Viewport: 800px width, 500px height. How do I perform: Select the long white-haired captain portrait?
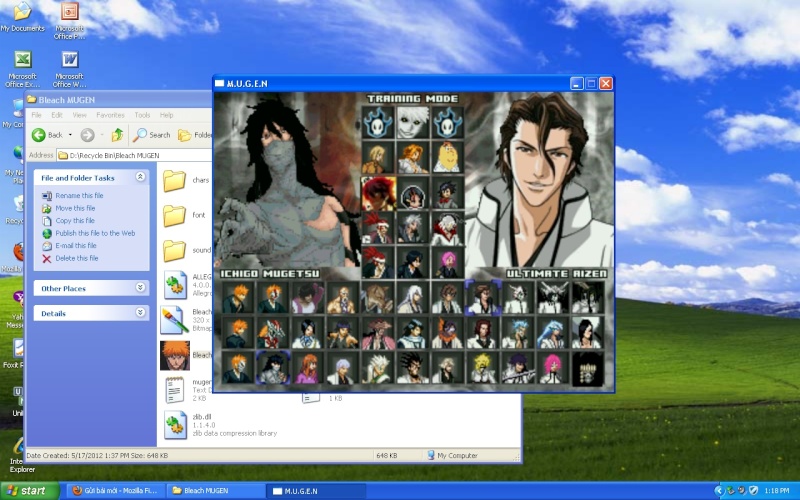pyautogui.click(x=413, y=298)
